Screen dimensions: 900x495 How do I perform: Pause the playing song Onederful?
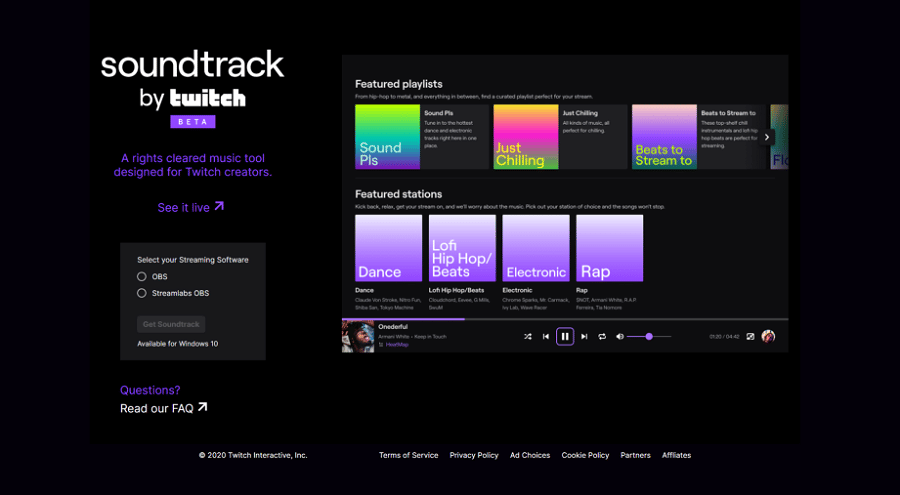coord(565,337)
